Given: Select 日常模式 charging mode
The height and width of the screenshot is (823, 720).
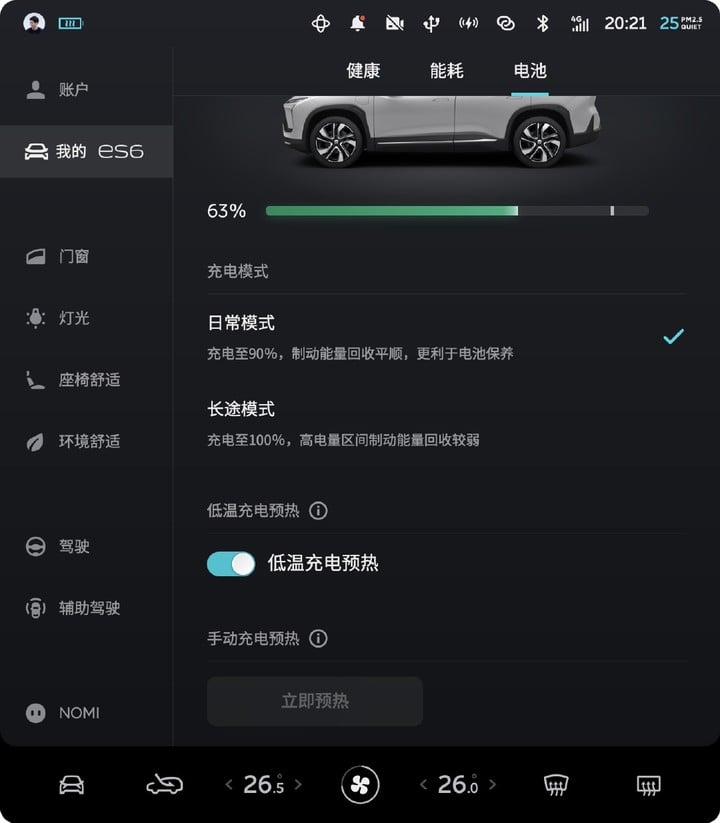Looking at the screenshot, I should tap(446, 337).
